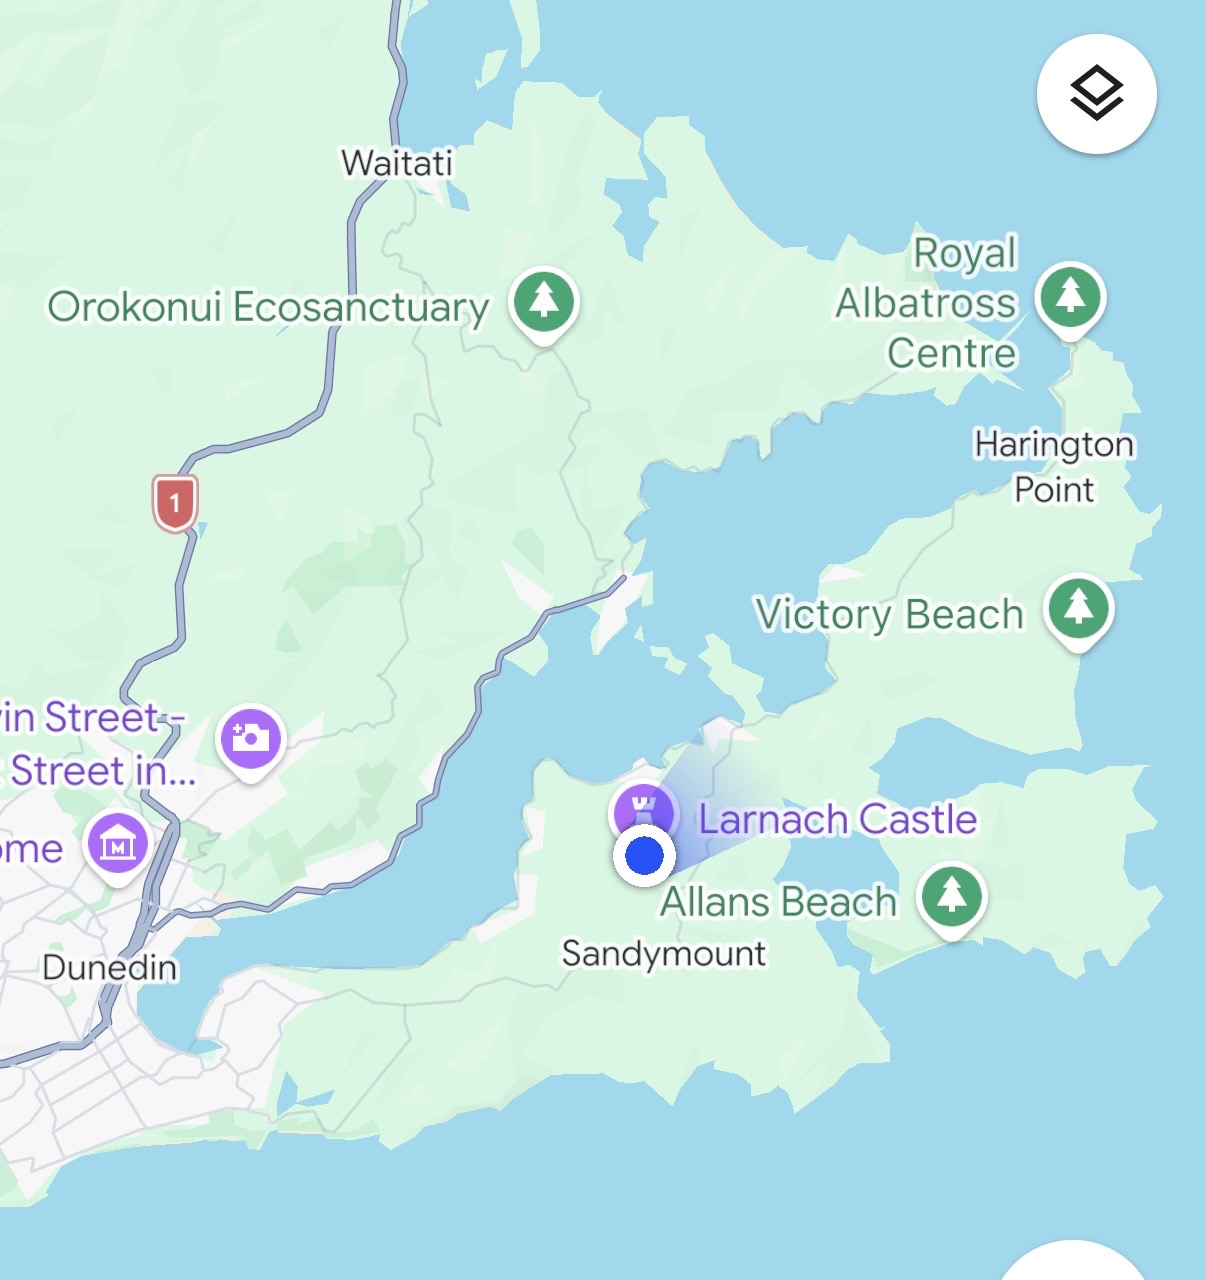Click the Sandymount place label
Screen dimensions: 1205x1280
tap(664, 953)
